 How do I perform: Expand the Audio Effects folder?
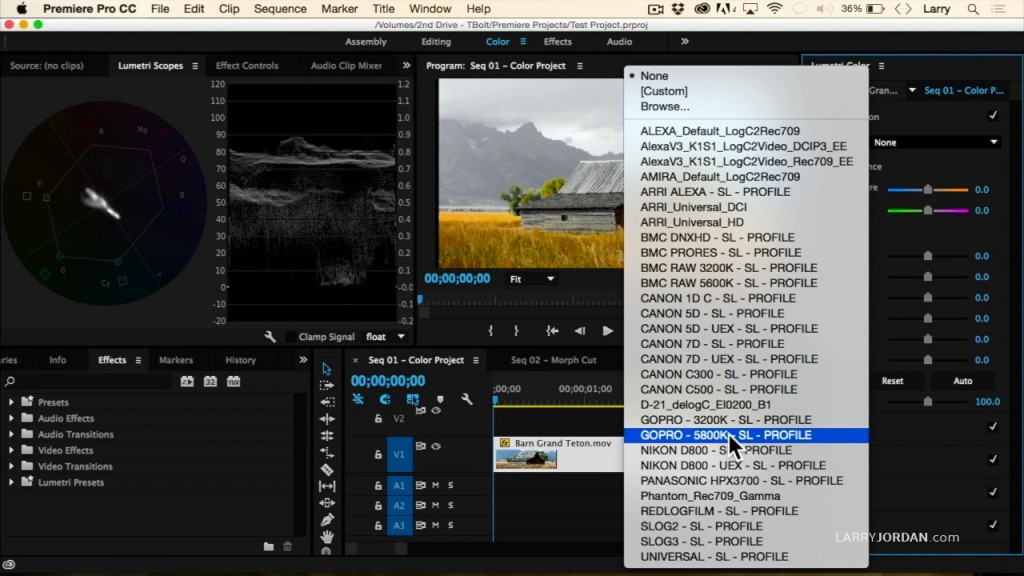pos(11,418)
